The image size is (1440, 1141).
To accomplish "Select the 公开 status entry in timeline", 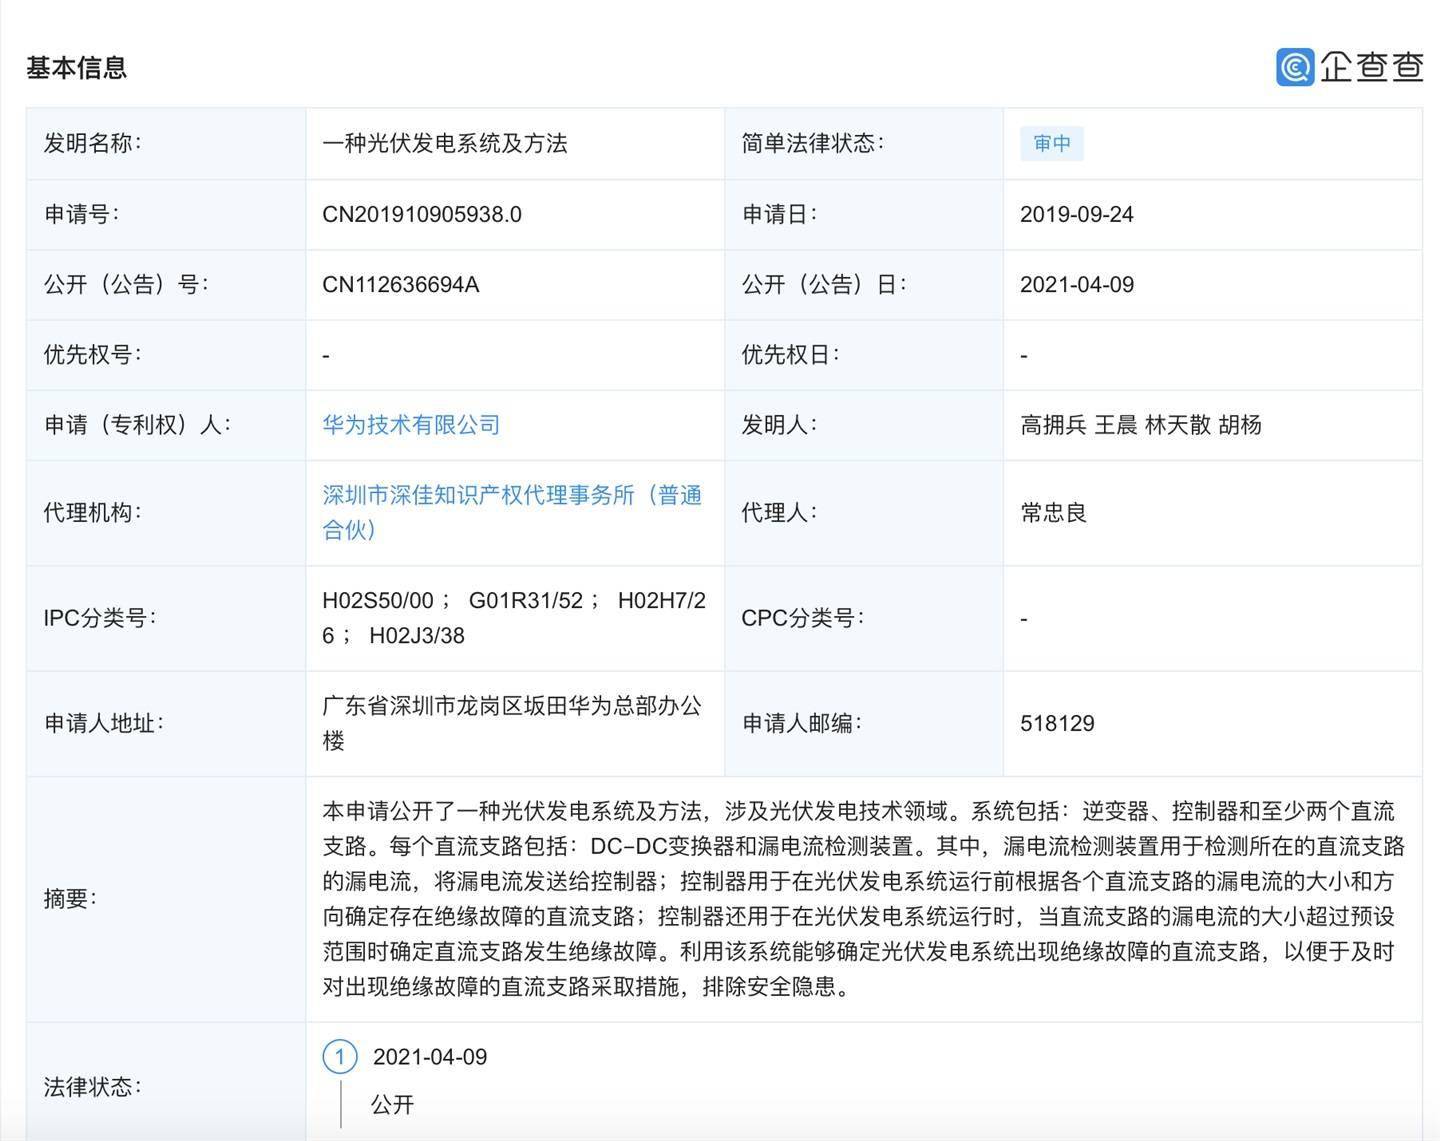I will [392, 1105].
